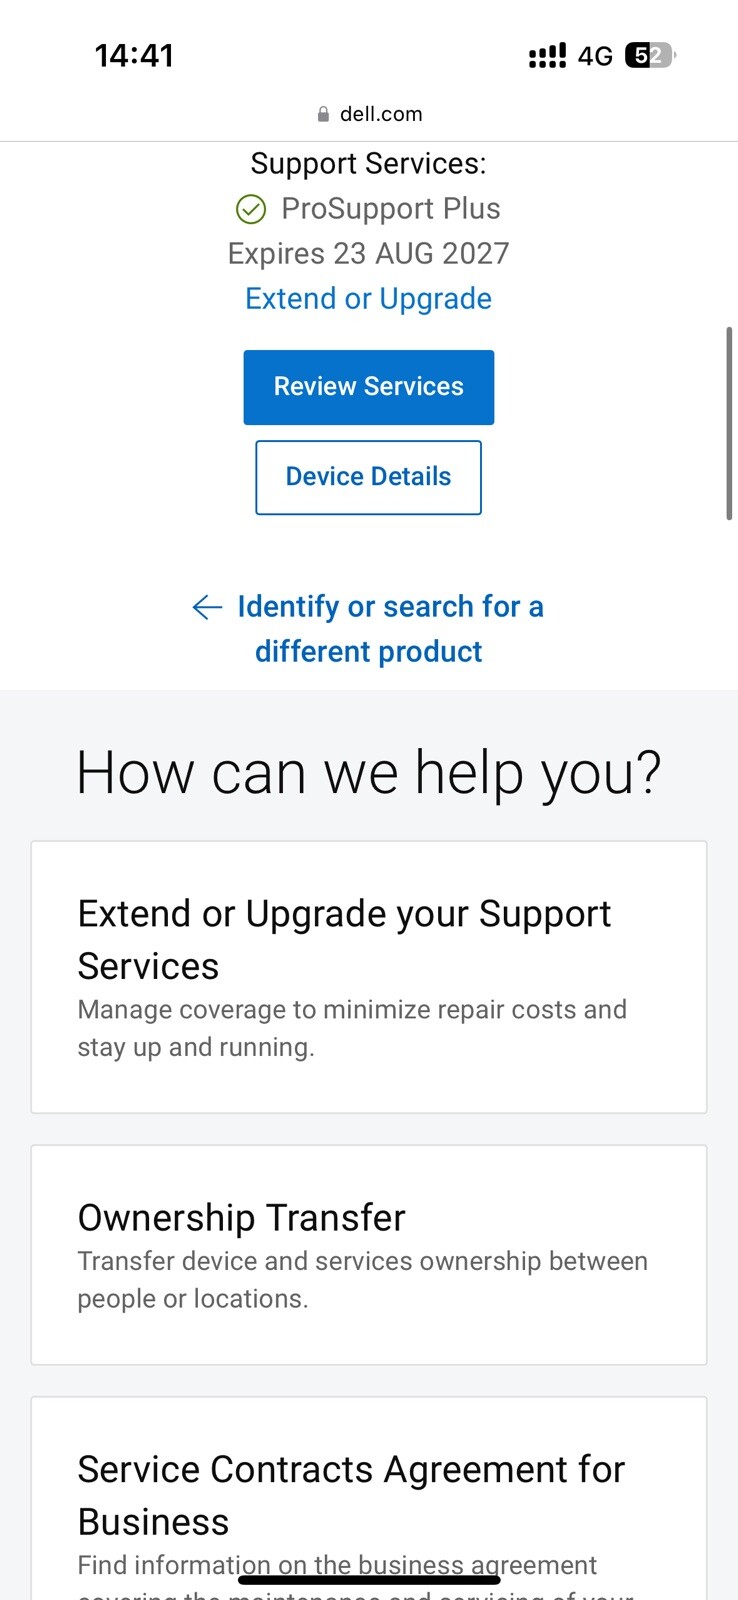Tap the How can we help you heading

coord(369,774)
